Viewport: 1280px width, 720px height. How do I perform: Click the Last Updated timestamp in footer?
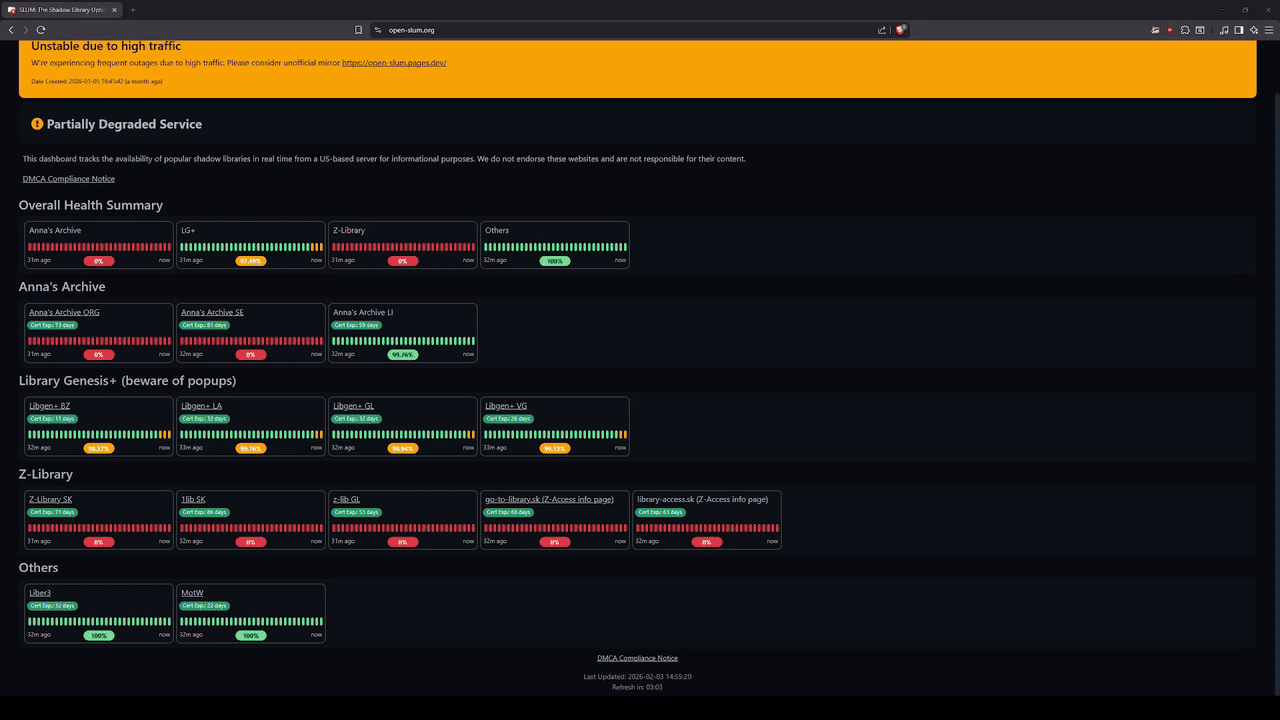point(637,677)
